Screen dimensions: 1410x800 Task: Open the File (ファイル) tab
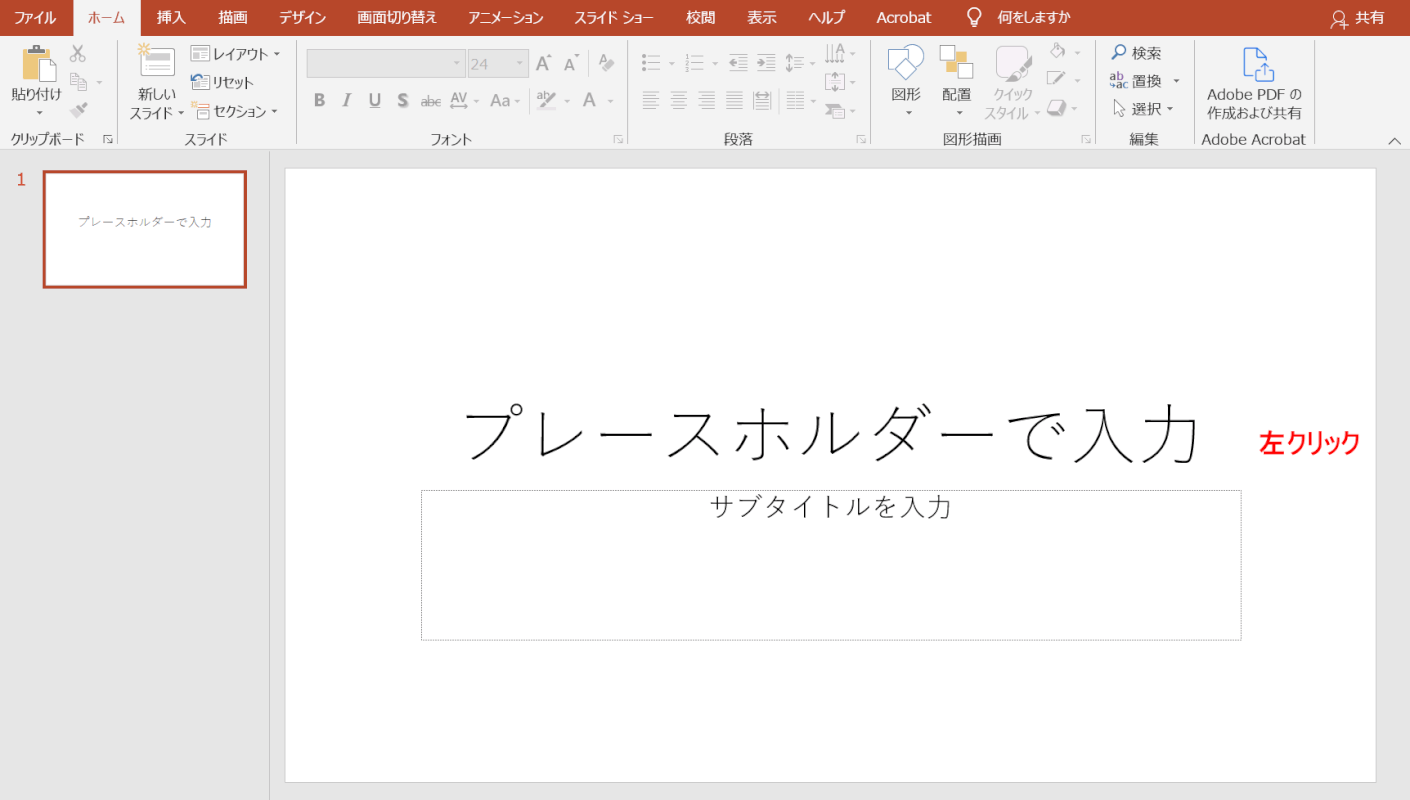coord(35,17)
